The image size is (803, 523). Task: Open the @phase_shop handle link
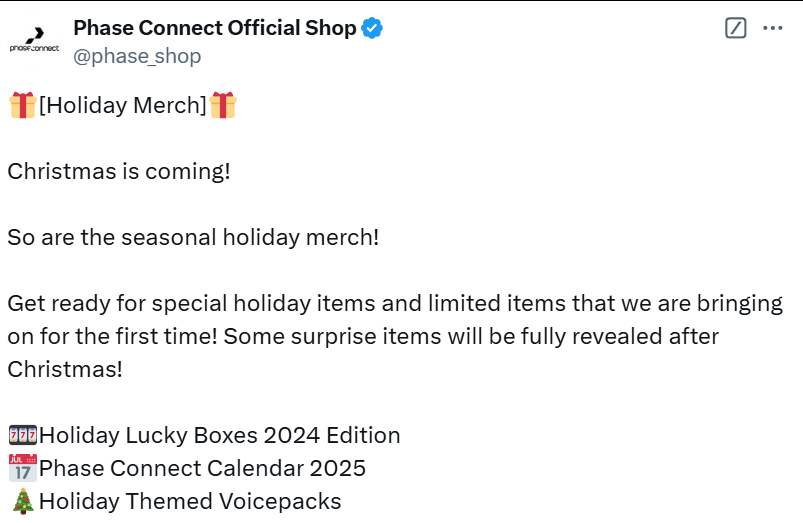(137, 56)
